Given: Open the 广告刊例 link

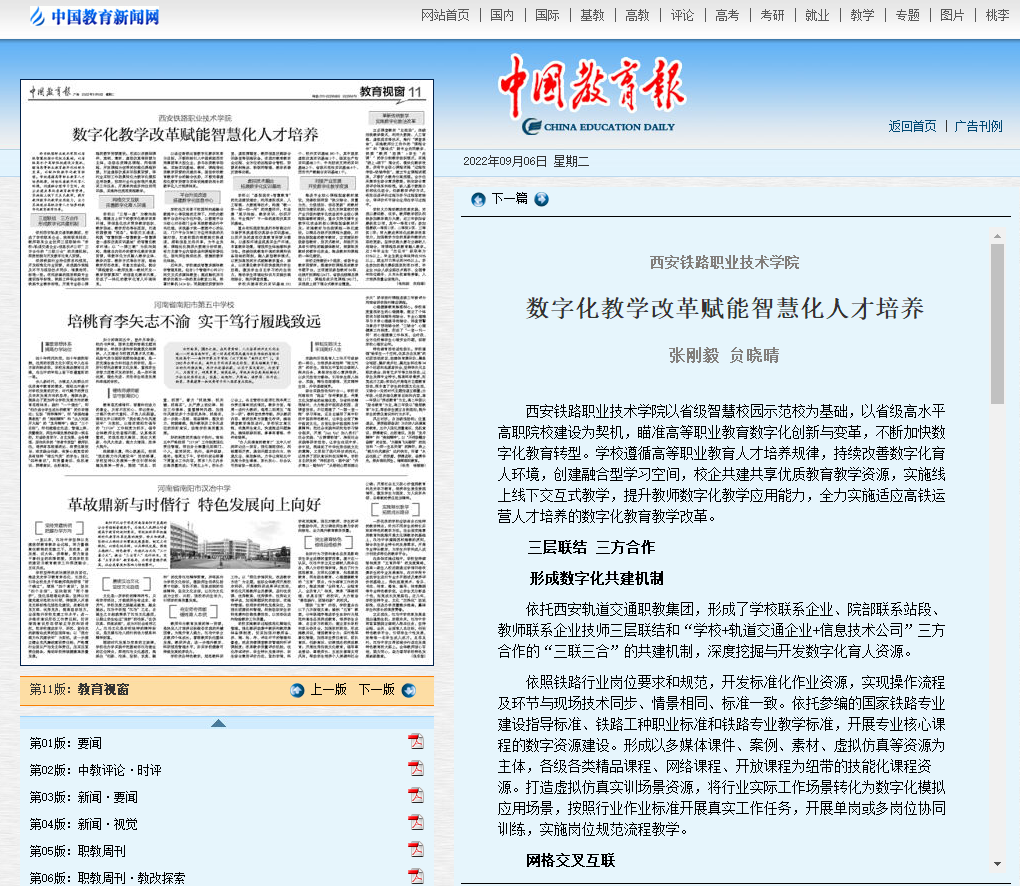Looking at the screenshot, I should pos(978,126).
